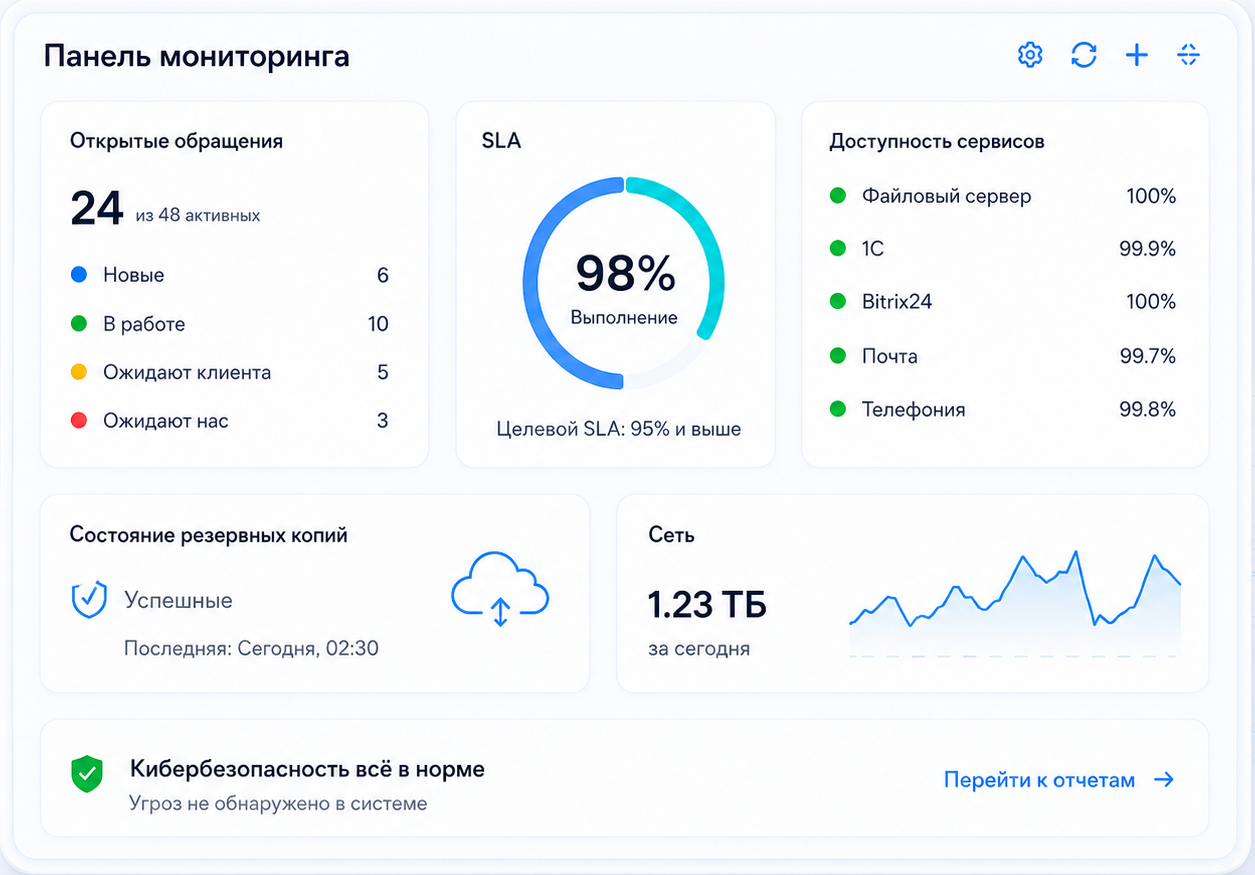Click the 99.7% availability value

[1147, 356]
